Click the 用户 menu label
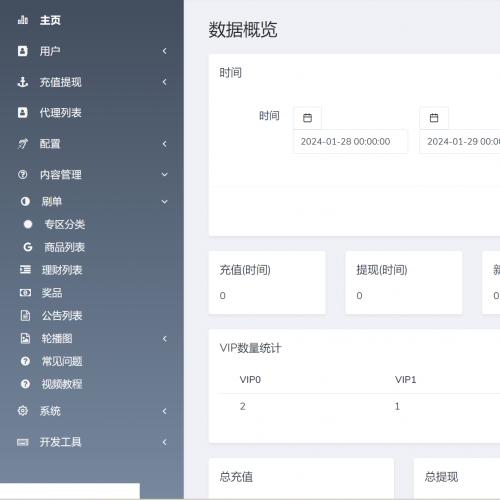This screenshot has height=500, width=500. (50, 51)
